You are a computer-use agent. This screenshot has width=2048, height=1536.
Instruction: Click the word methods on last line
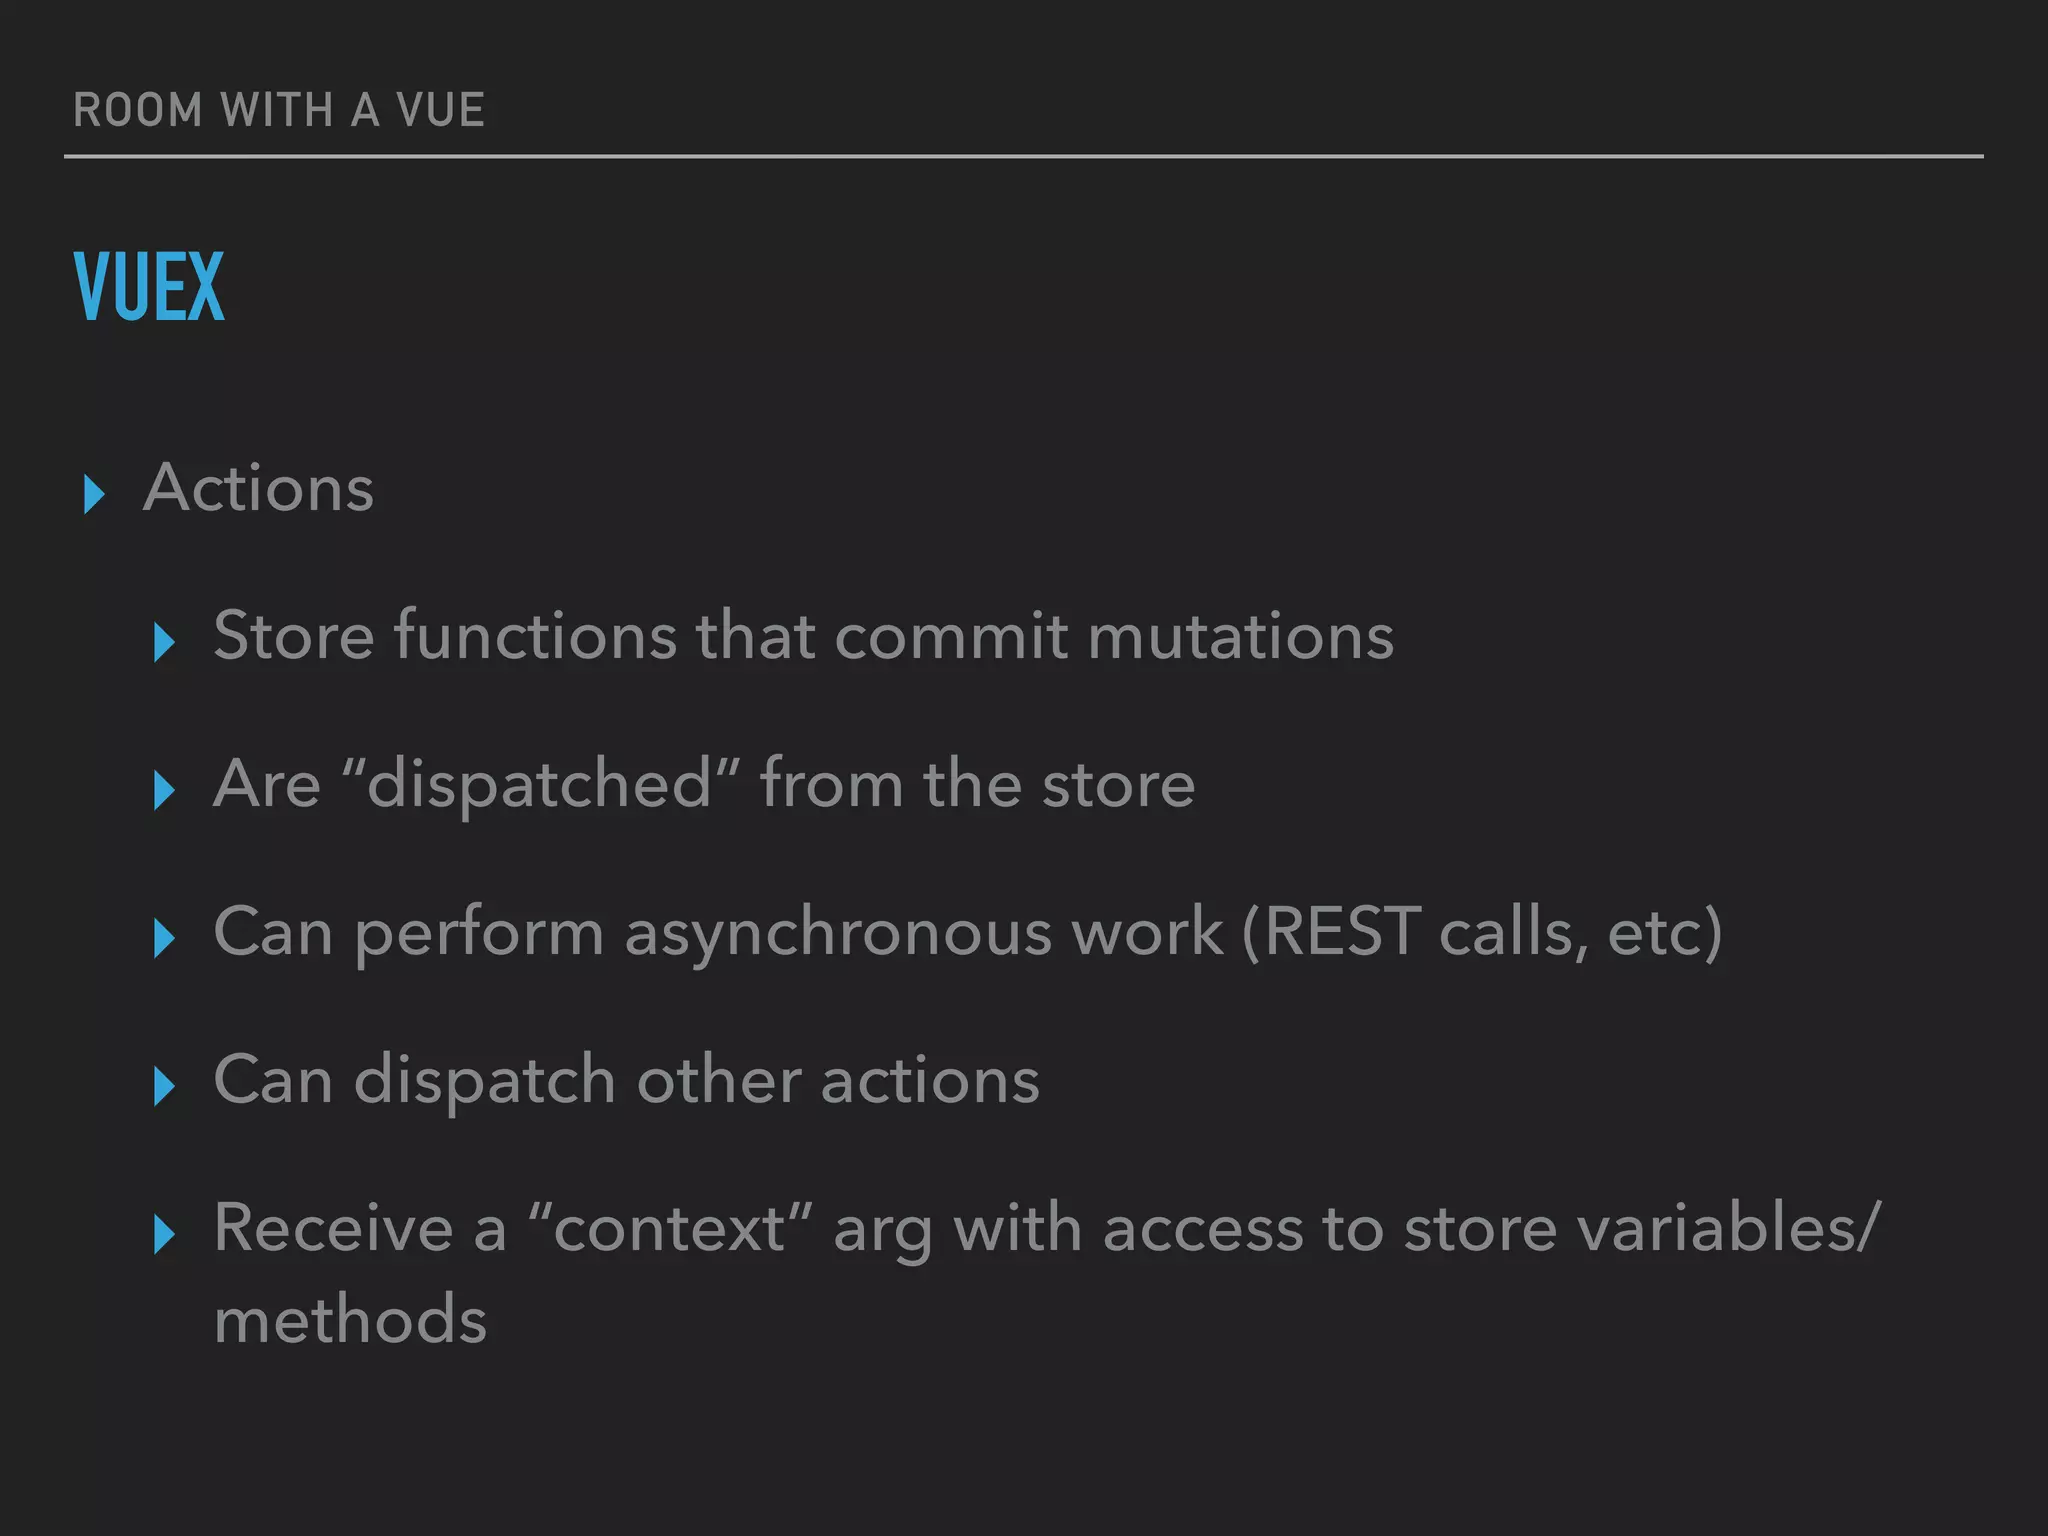(x=350, y=1320)
